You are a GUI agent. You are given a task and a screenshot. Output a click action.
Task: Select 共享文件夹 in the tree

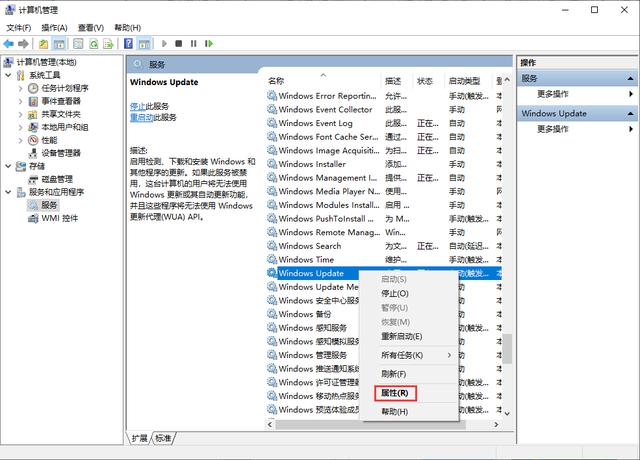pos(61,114)
